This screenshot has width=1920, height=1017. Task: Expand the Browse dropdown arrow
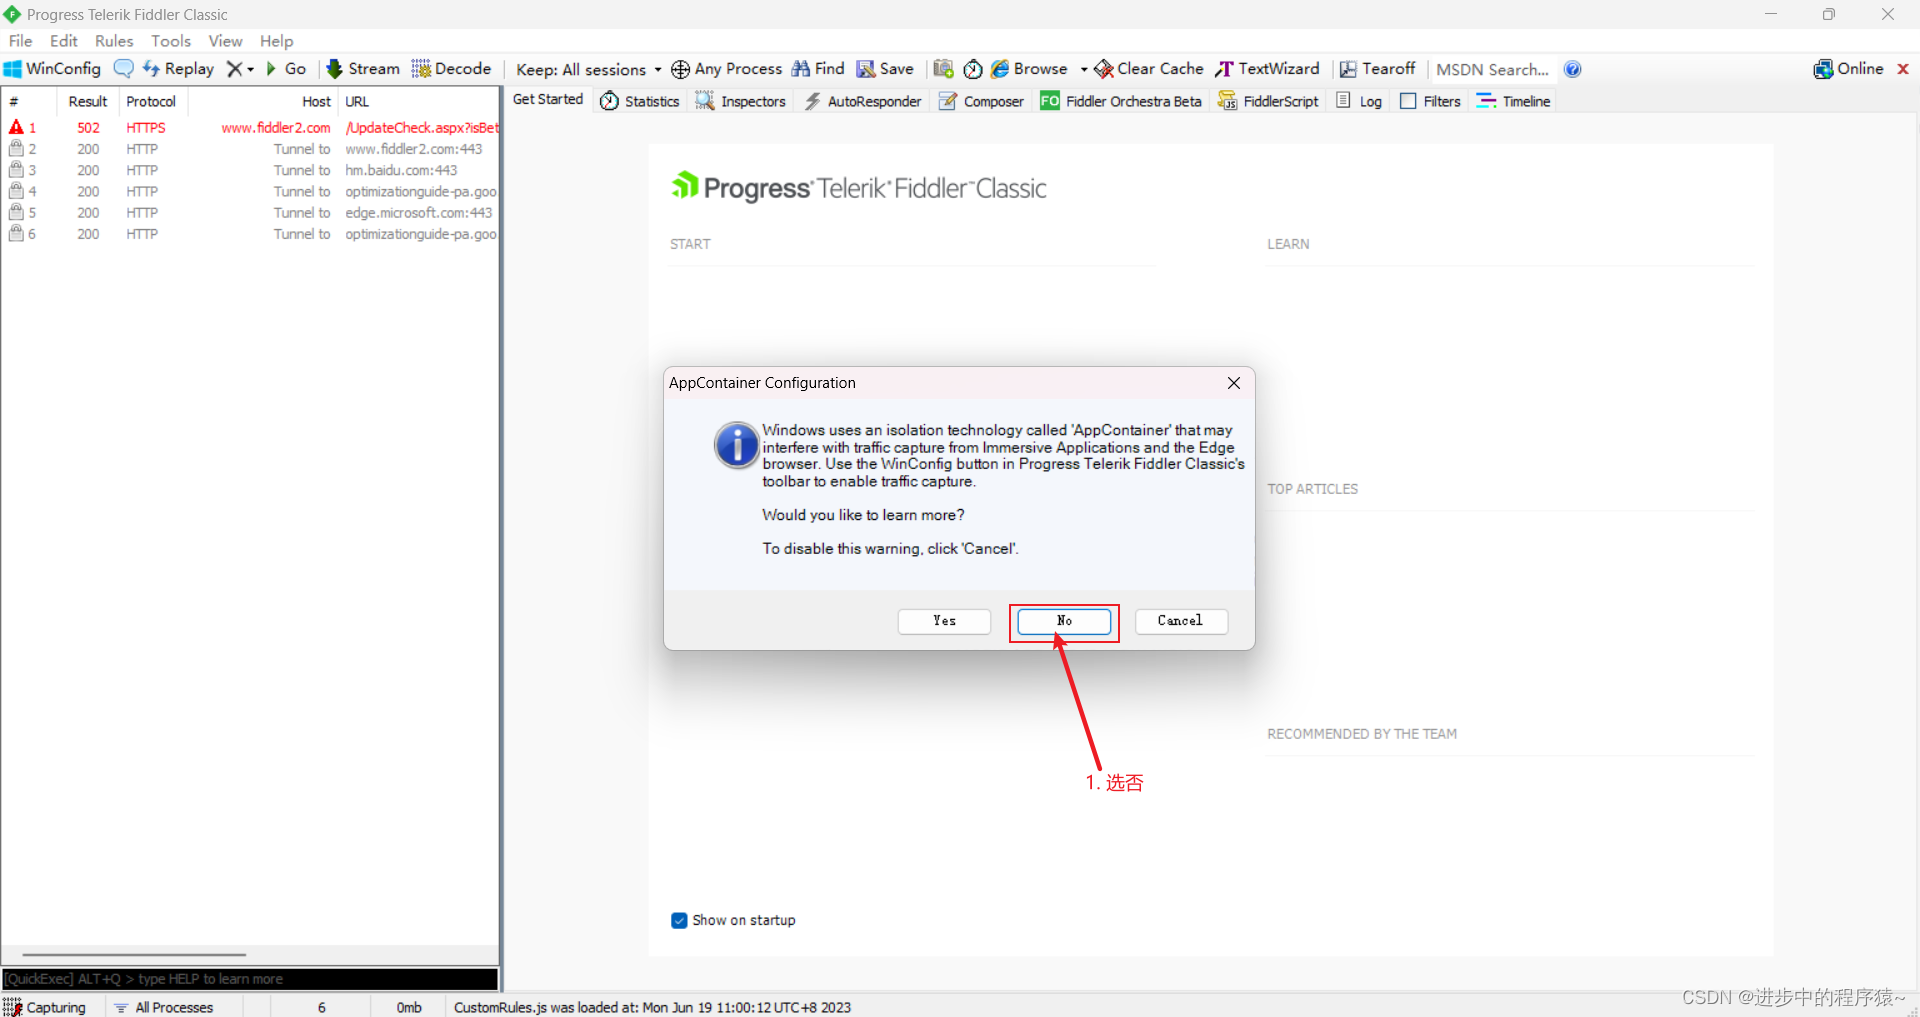point(1084,69)
